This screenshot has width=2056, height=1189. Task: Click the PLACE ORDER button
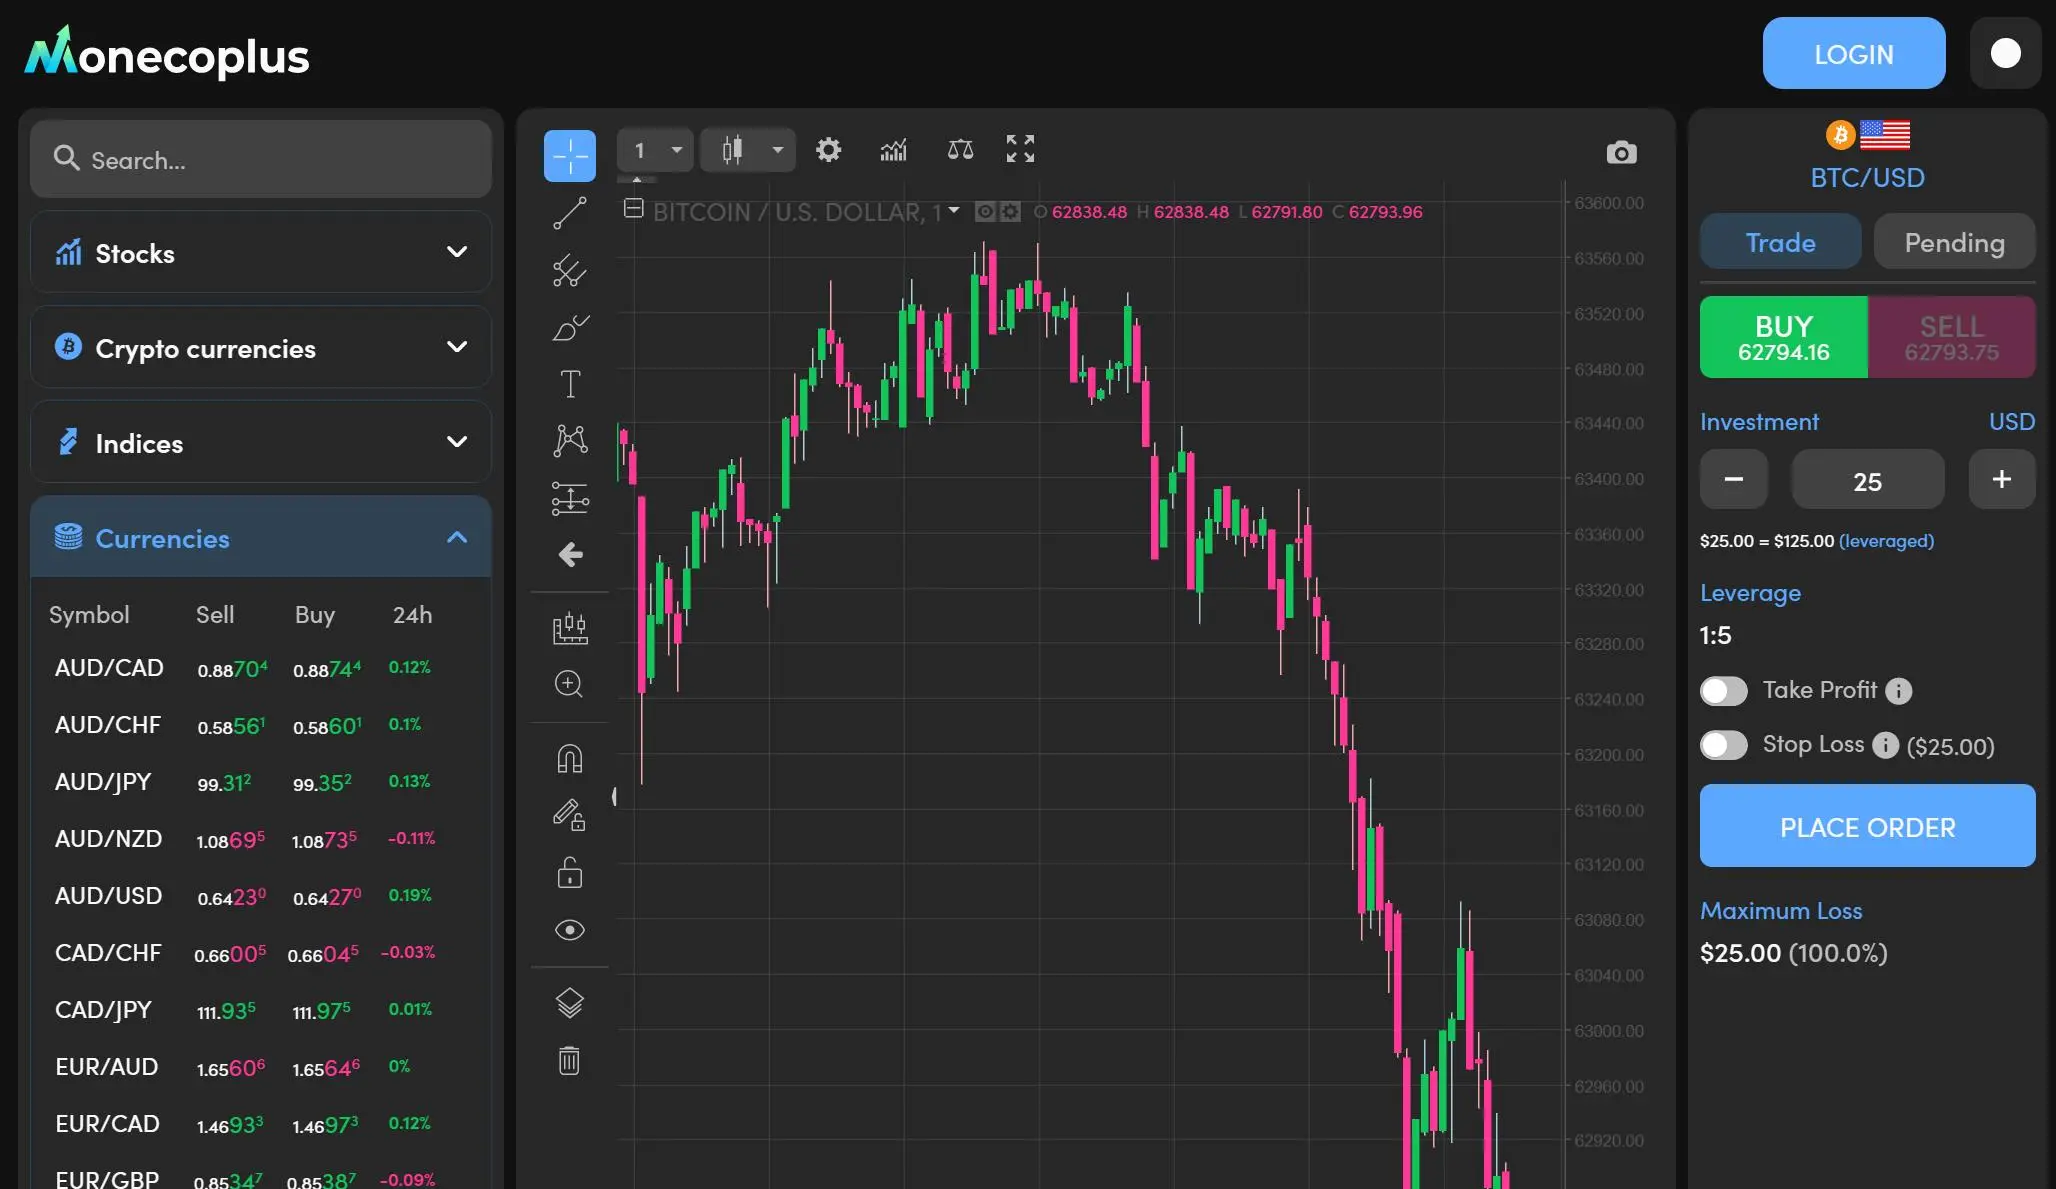1867,826
